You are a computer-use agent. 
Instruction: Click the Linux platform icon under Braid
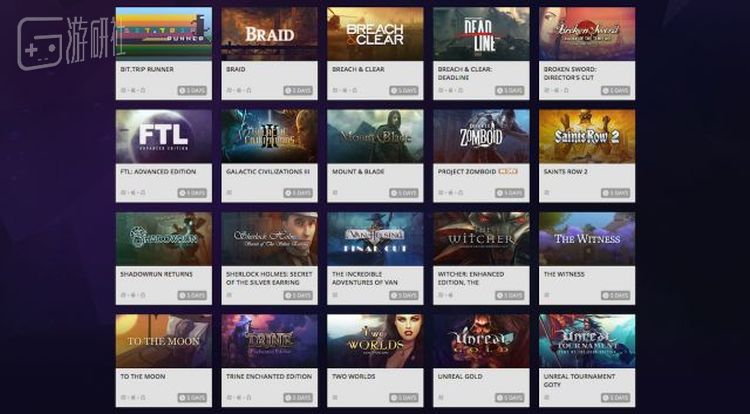[x=249, y=90]
